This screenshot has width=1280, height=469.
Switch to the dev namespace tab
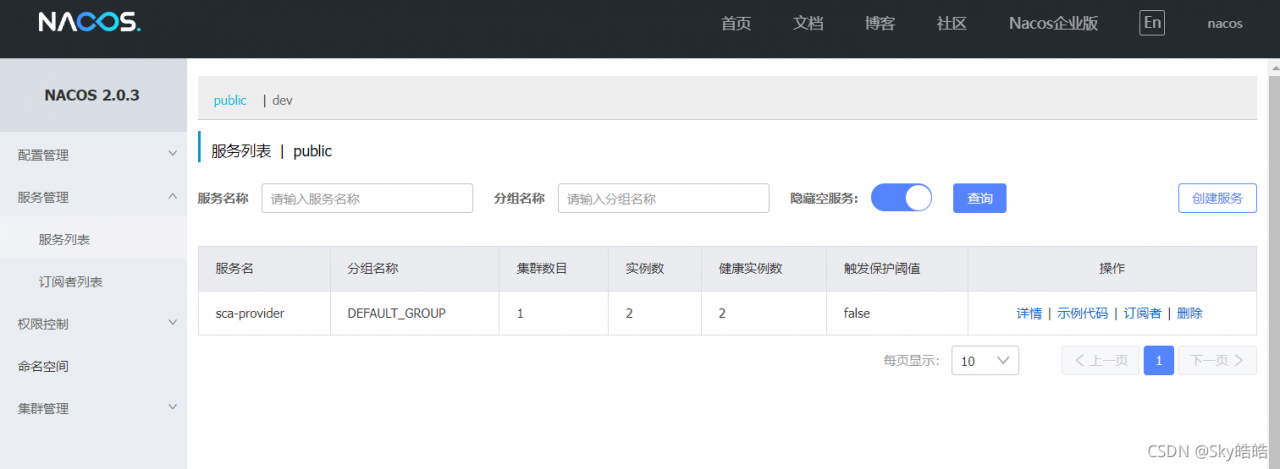pos(282,101)
